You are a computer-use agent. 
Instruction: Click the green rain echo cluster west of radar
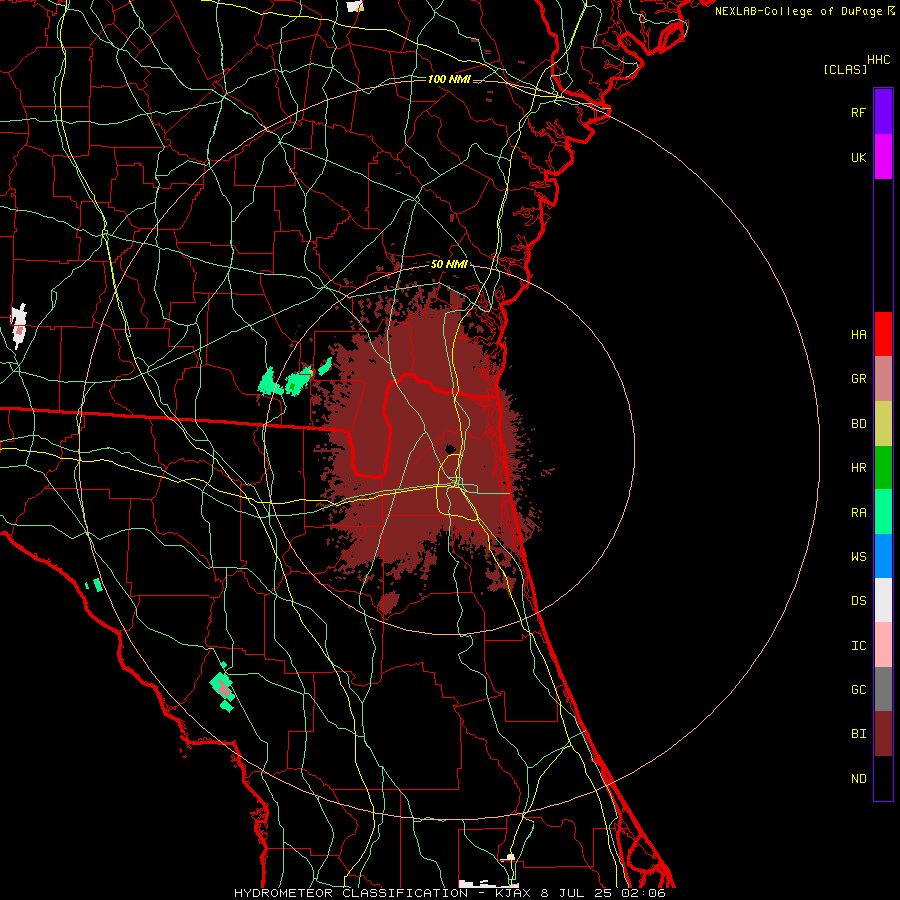[294, 379]
